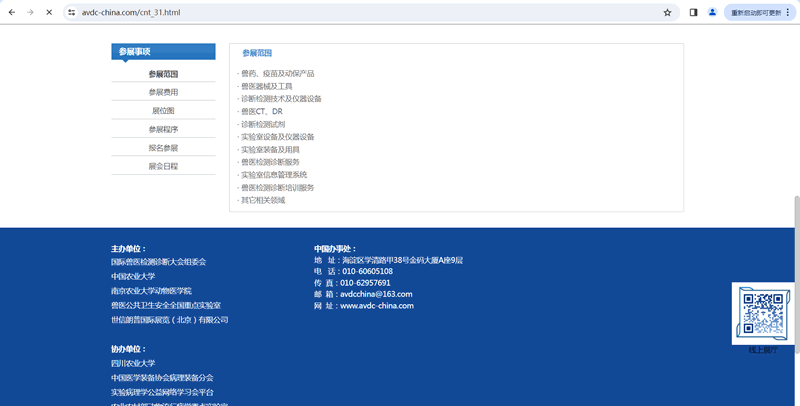Click the browser forward arrow
The height and width of the screenshot is (406, 800).
coord(30,12)
